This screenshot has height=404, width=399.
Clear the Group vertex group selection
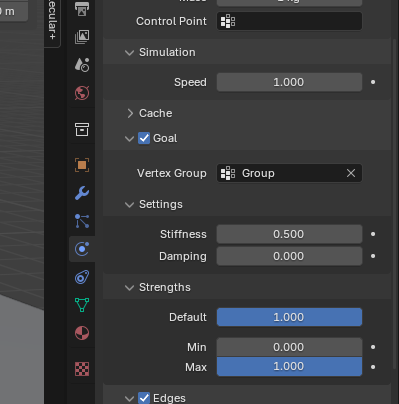tap(351, 173)
